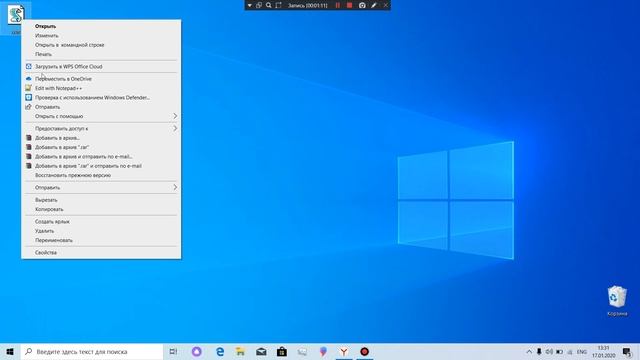Switch the ENG input language indicator

coord(582,351)
